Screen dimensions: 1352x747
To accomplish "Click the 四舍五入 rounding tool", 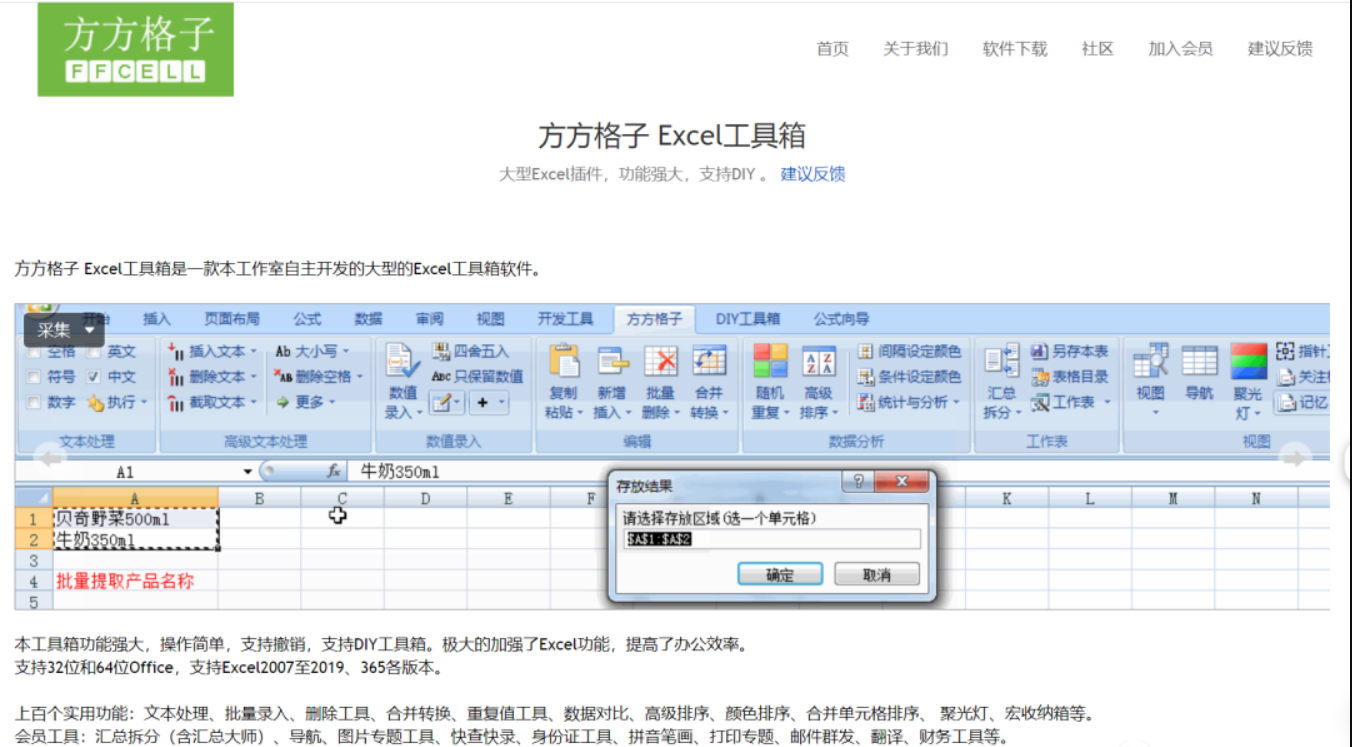I will (471, 351).
